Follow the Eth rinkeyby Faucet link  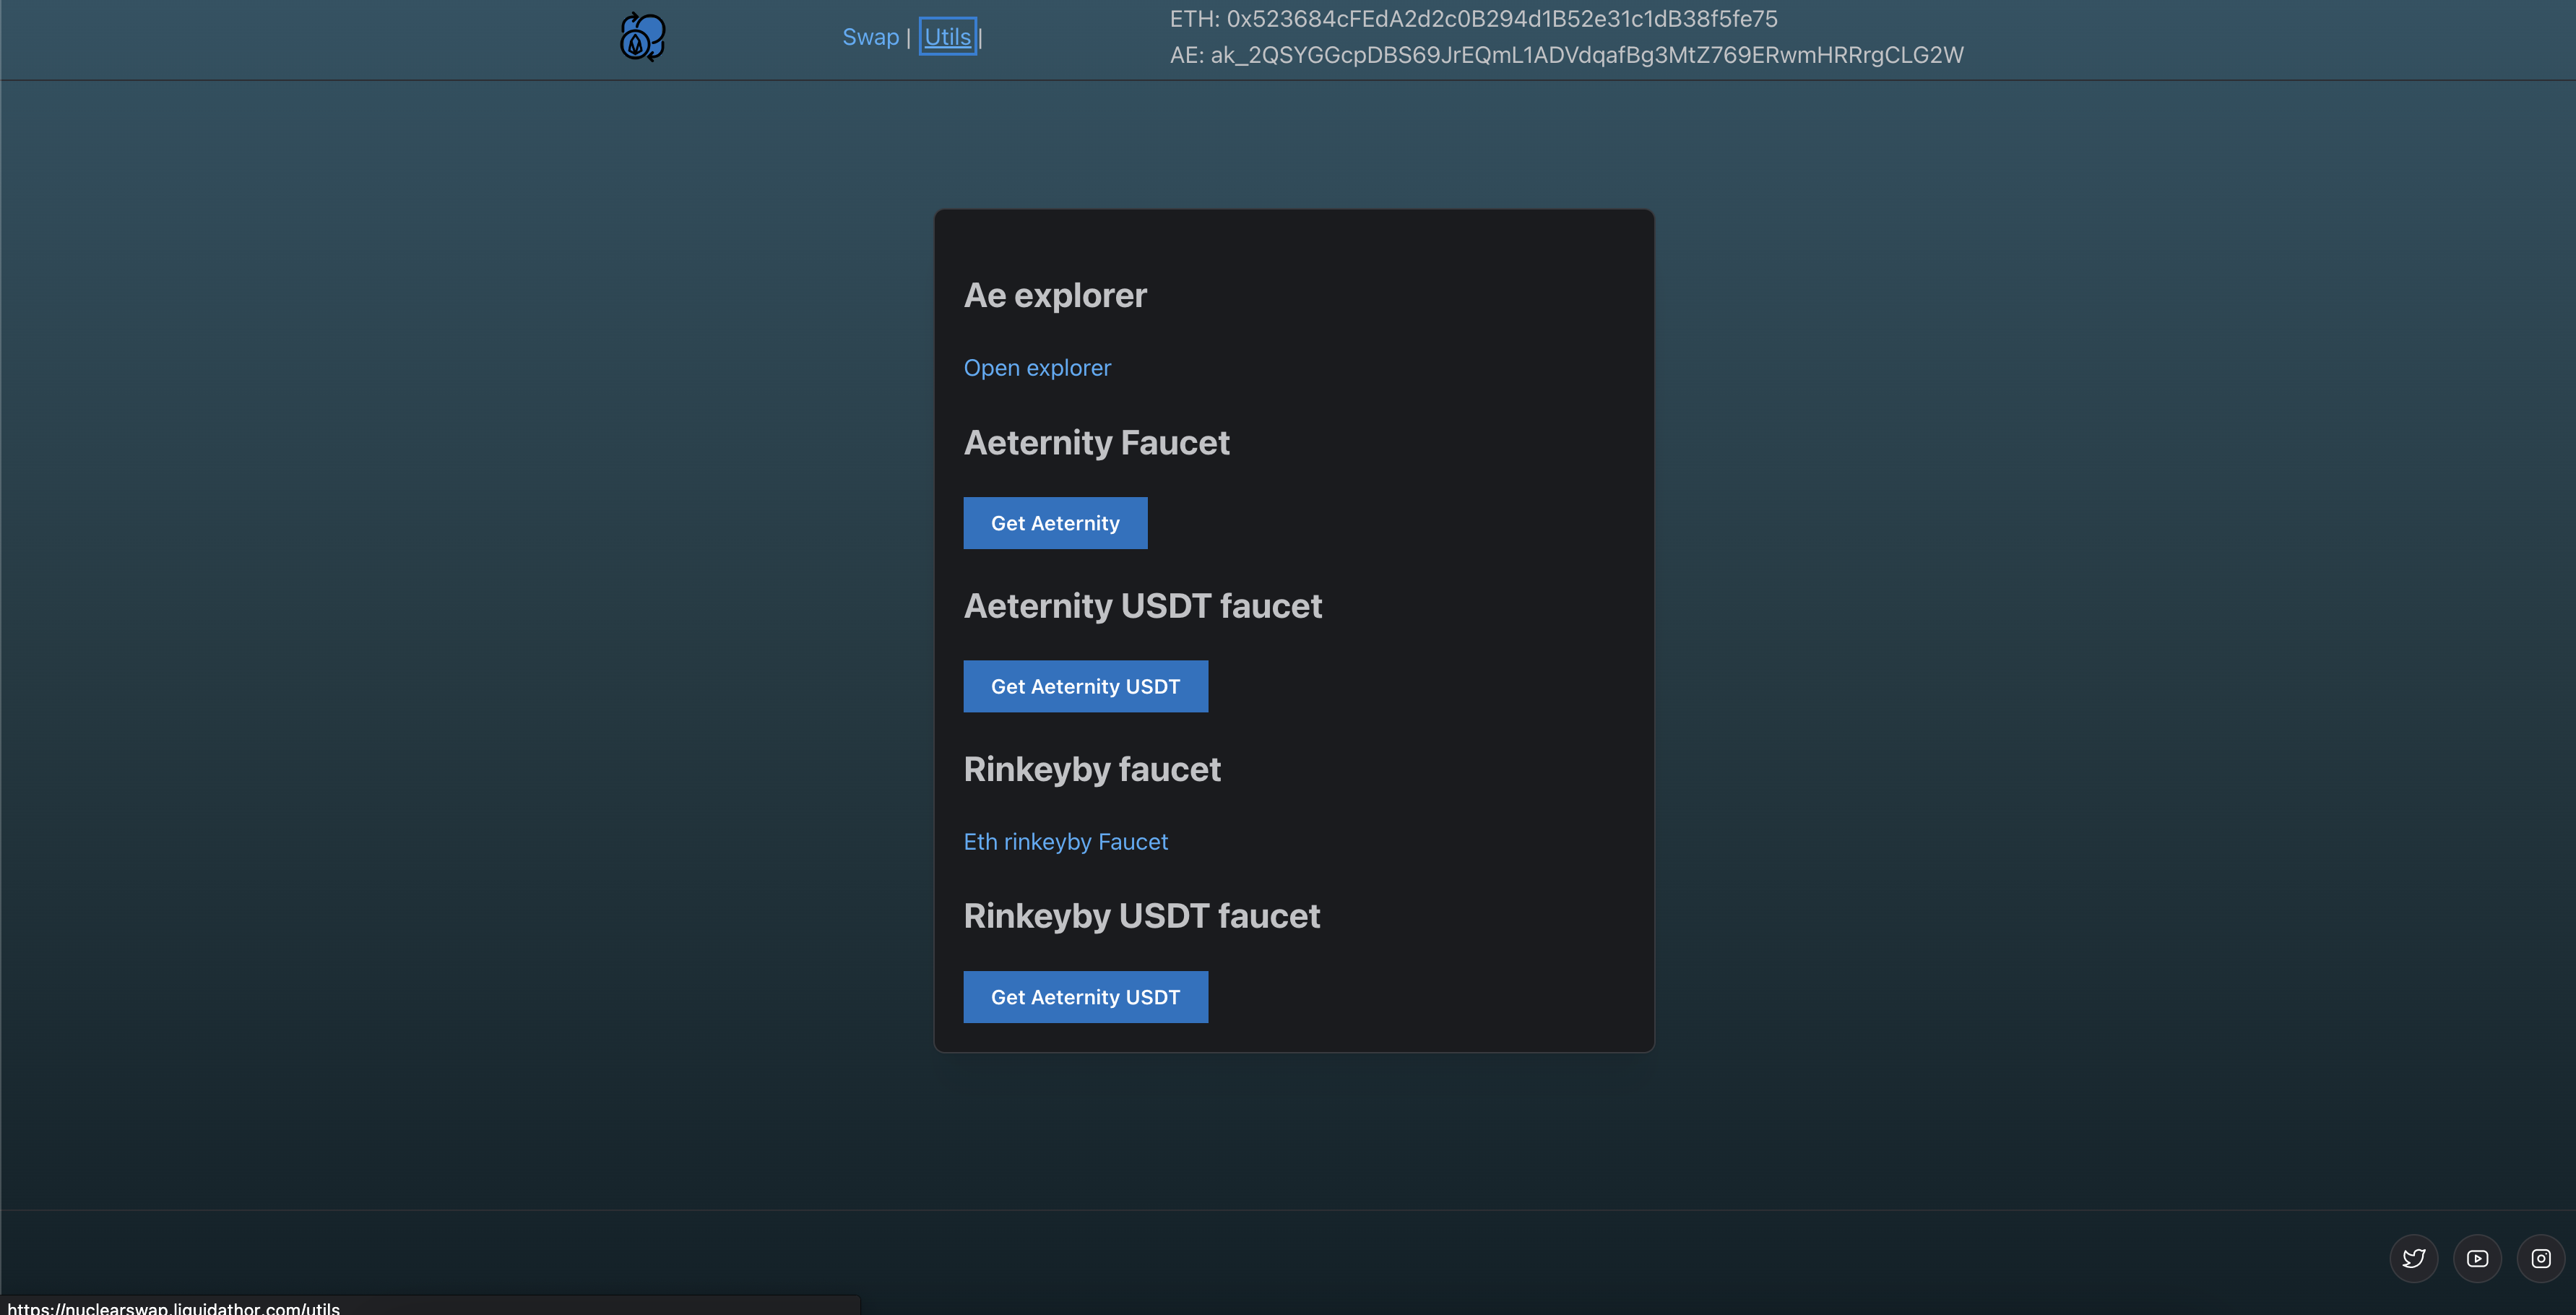pos(1065,842)
